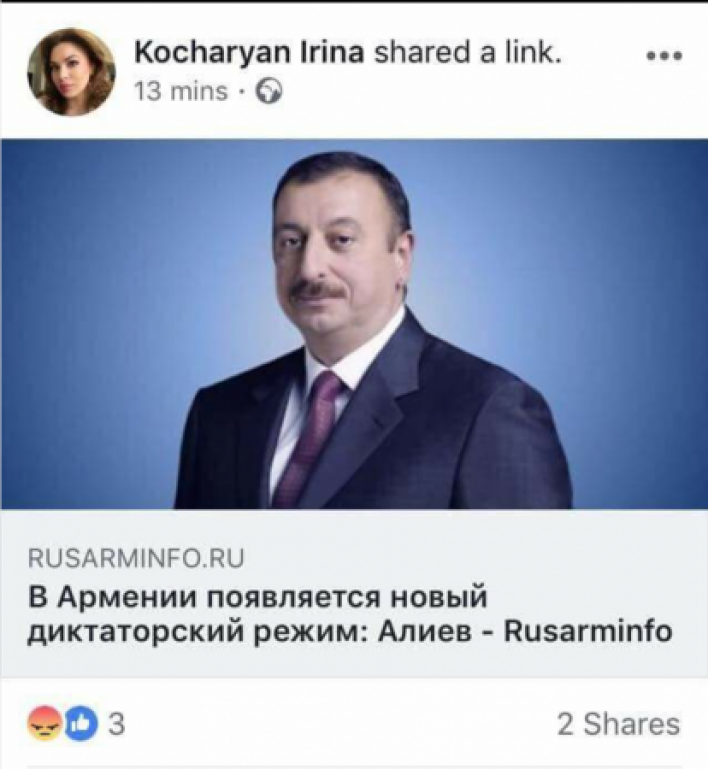Viewport: 708px width, 769px height.
Task: Click the reaction count number 3
Action: point(116,724)
